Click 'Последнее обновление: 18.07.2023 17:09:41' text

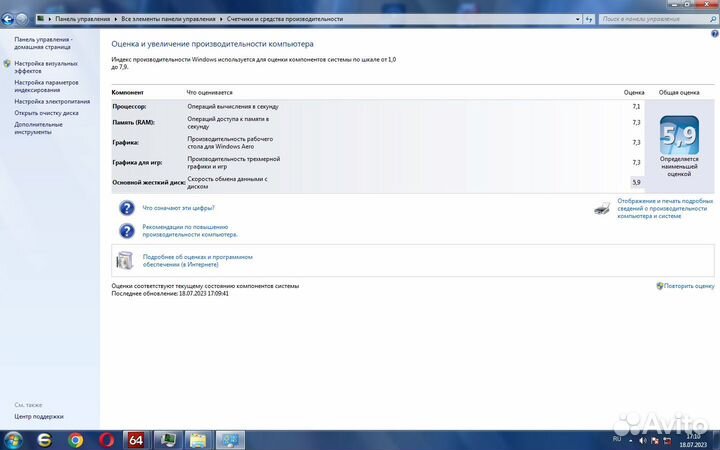[170, 293]
